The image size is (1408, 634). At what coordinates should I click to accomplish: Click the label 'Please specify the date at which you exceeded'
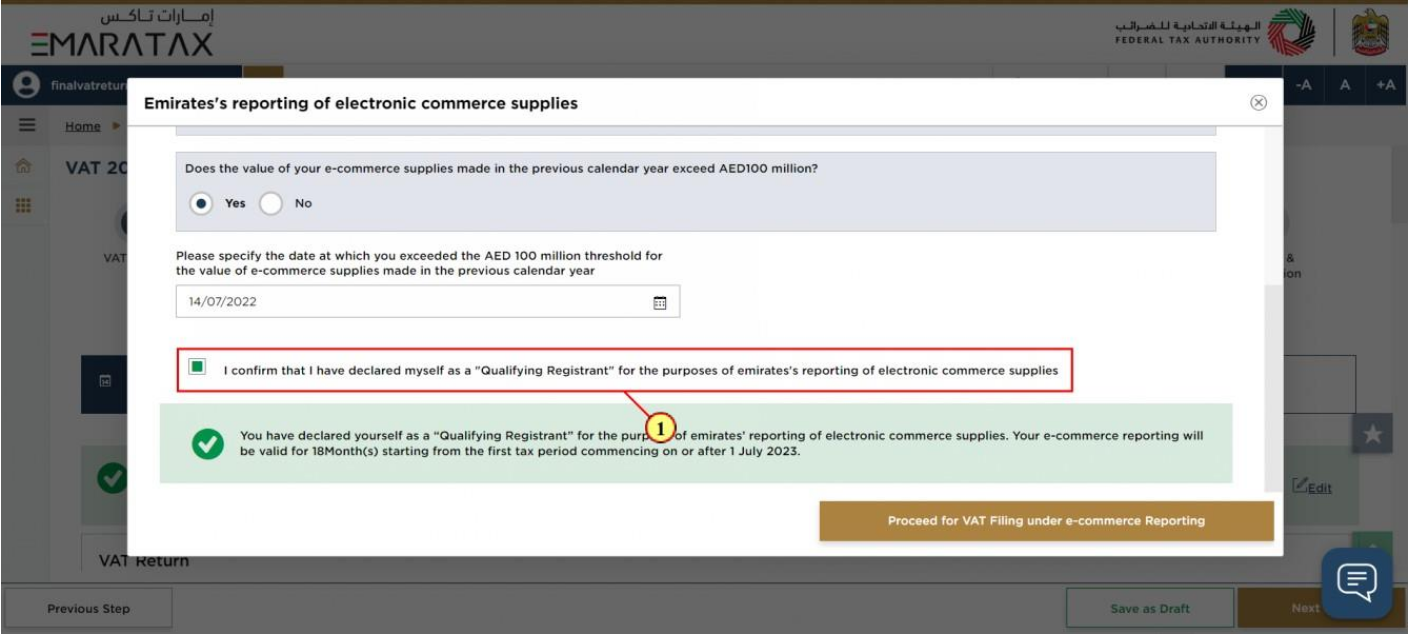click(x=419, y=263)
